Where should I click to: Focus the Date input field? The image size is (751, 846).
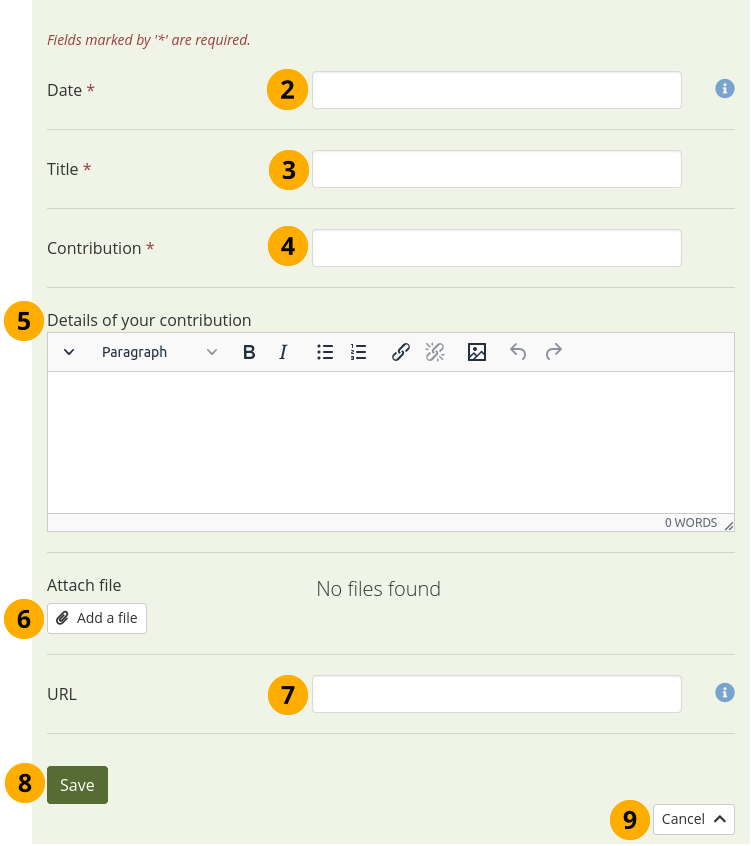pyautogui.click(x=496, y=90)
